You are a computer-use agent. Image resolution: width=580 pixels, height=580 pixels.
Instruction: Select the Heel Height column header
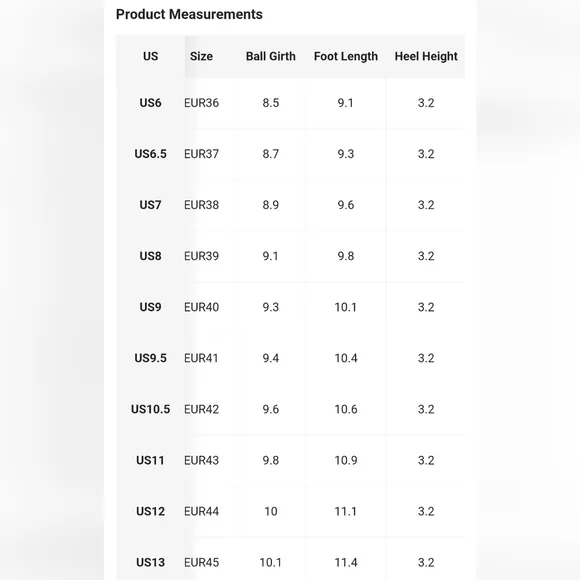pos(426,56)
